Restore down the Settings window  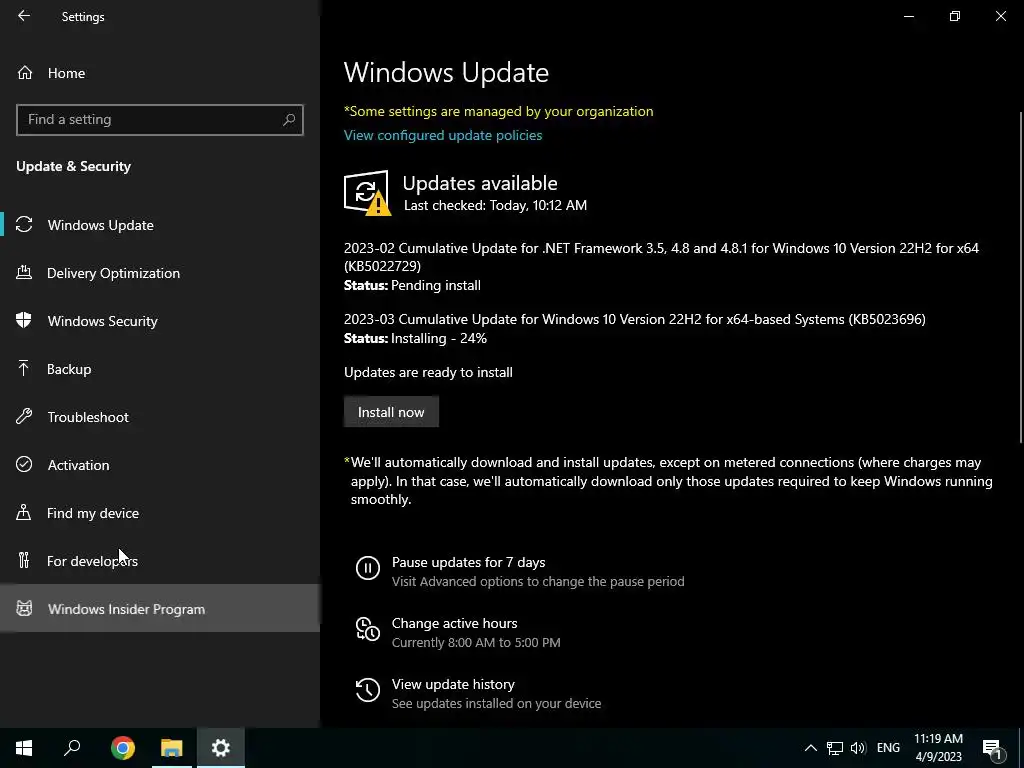coord(955,16)
